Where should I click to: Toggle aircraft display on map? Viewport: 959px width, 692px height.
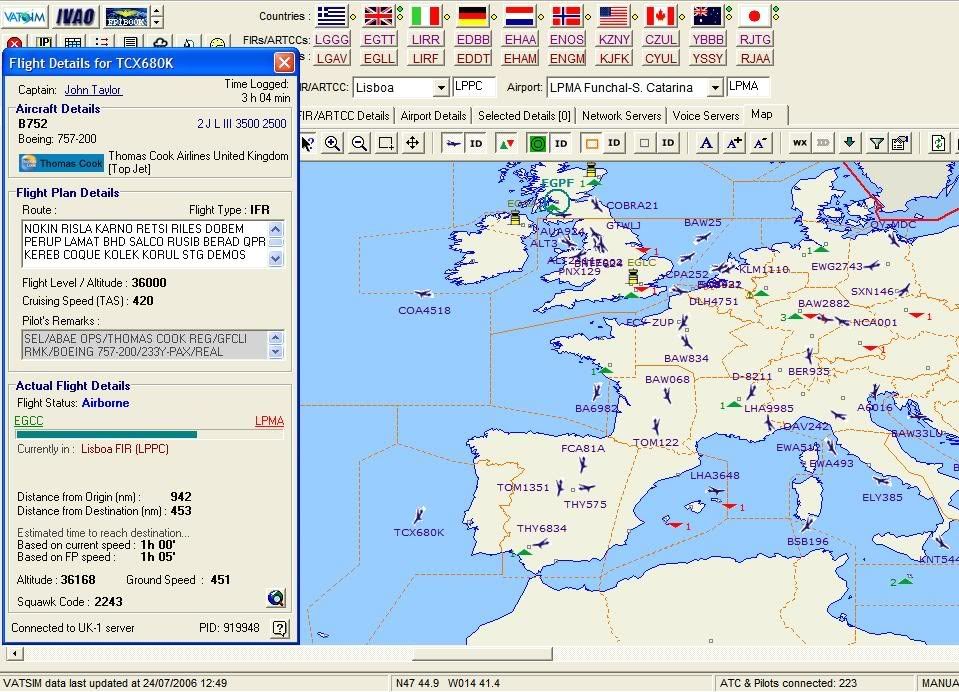(454, 143)
